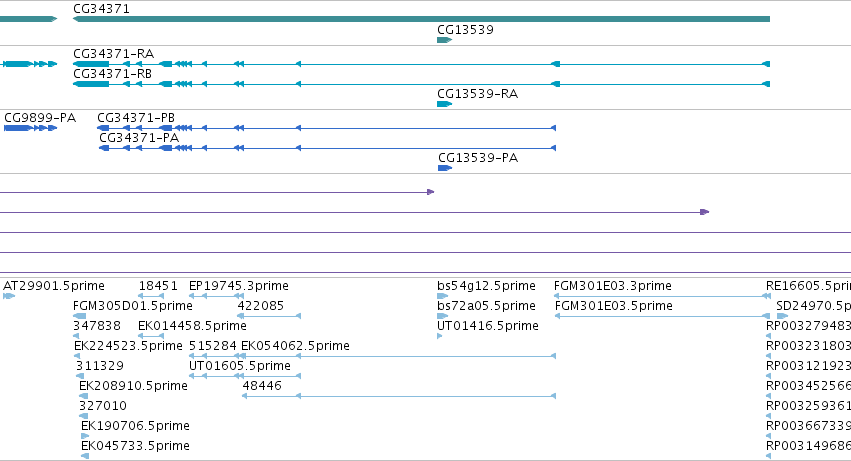Open EK208910.5prime EST label
This screenshot has width=851, height=461.
[x=134, y=387]
